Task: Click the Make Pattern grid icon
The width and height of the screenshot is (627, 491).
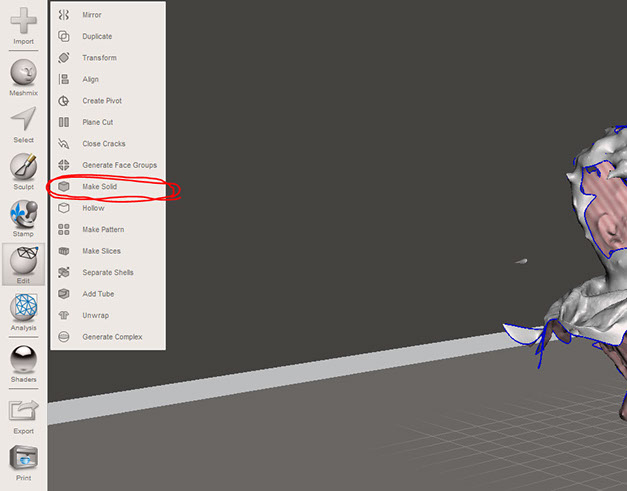Action: coord(64,230)
